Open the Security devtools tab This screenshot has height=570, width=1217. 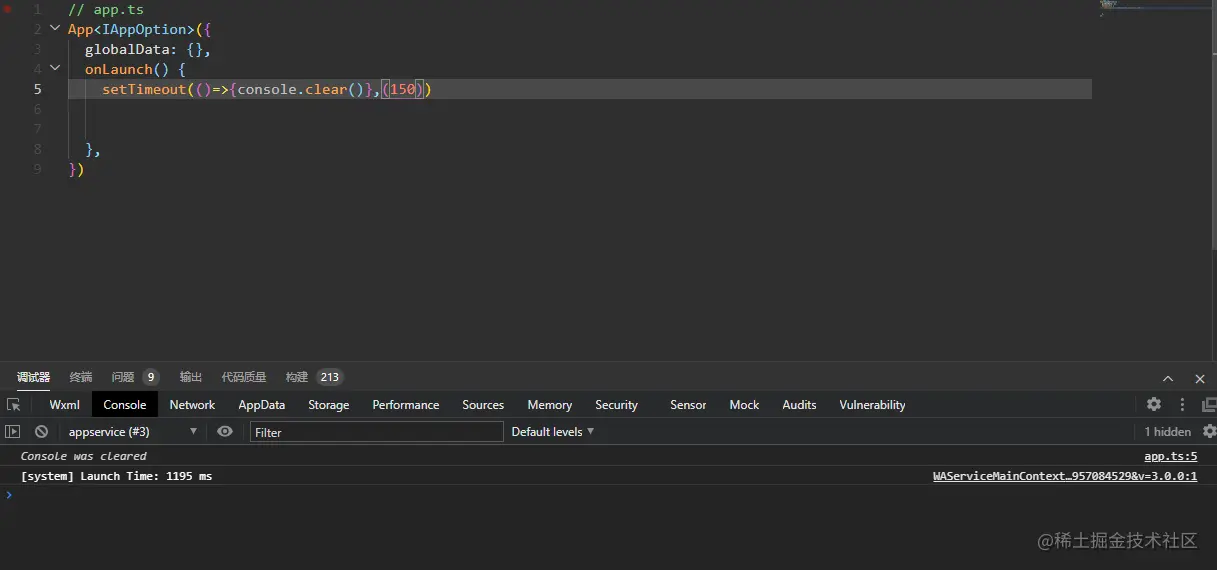tap(616, 405)
